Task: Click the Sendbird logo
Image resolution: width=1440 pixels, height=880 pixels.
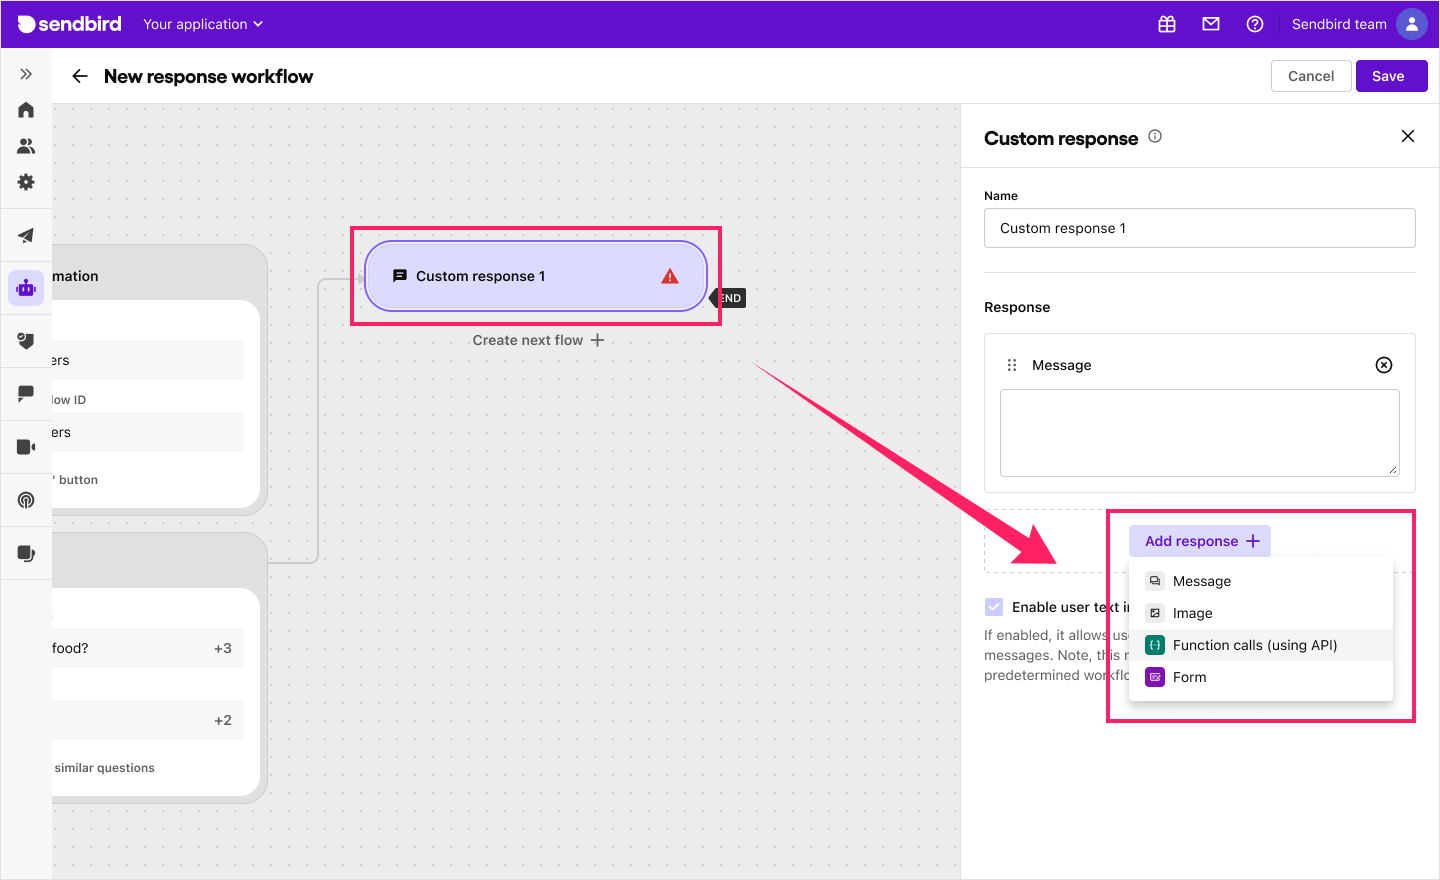Action: (70, 24)
